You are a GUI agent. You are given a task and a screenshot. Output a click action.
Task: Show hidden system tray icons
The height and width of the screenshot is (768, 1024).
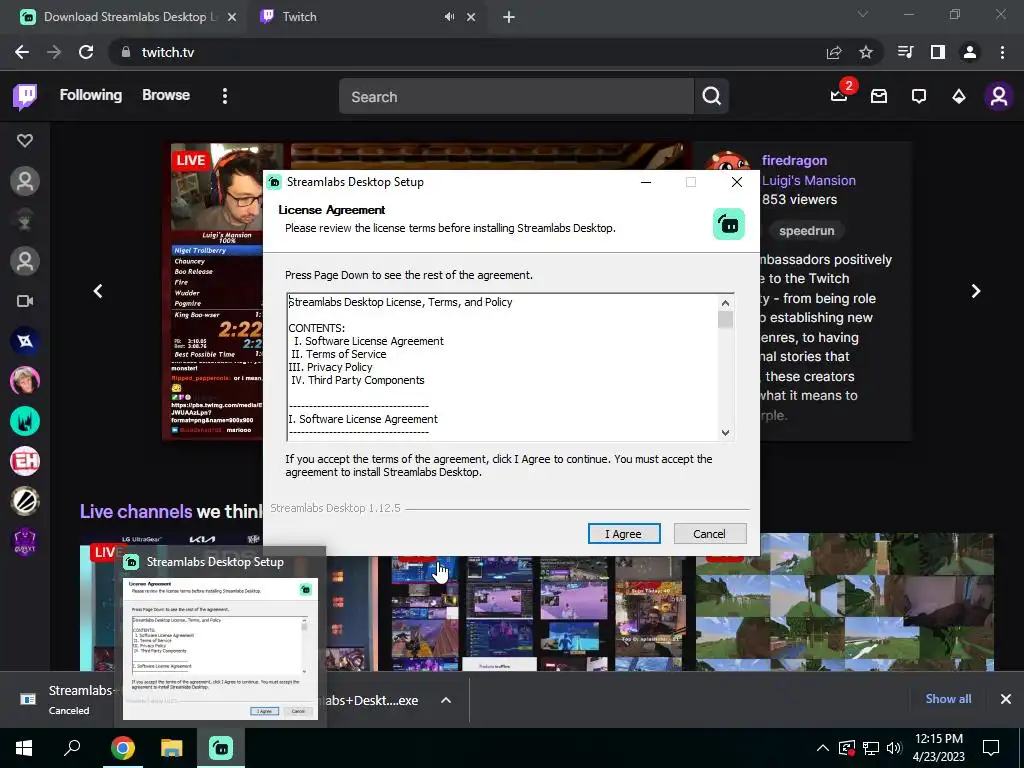point(823,748)
